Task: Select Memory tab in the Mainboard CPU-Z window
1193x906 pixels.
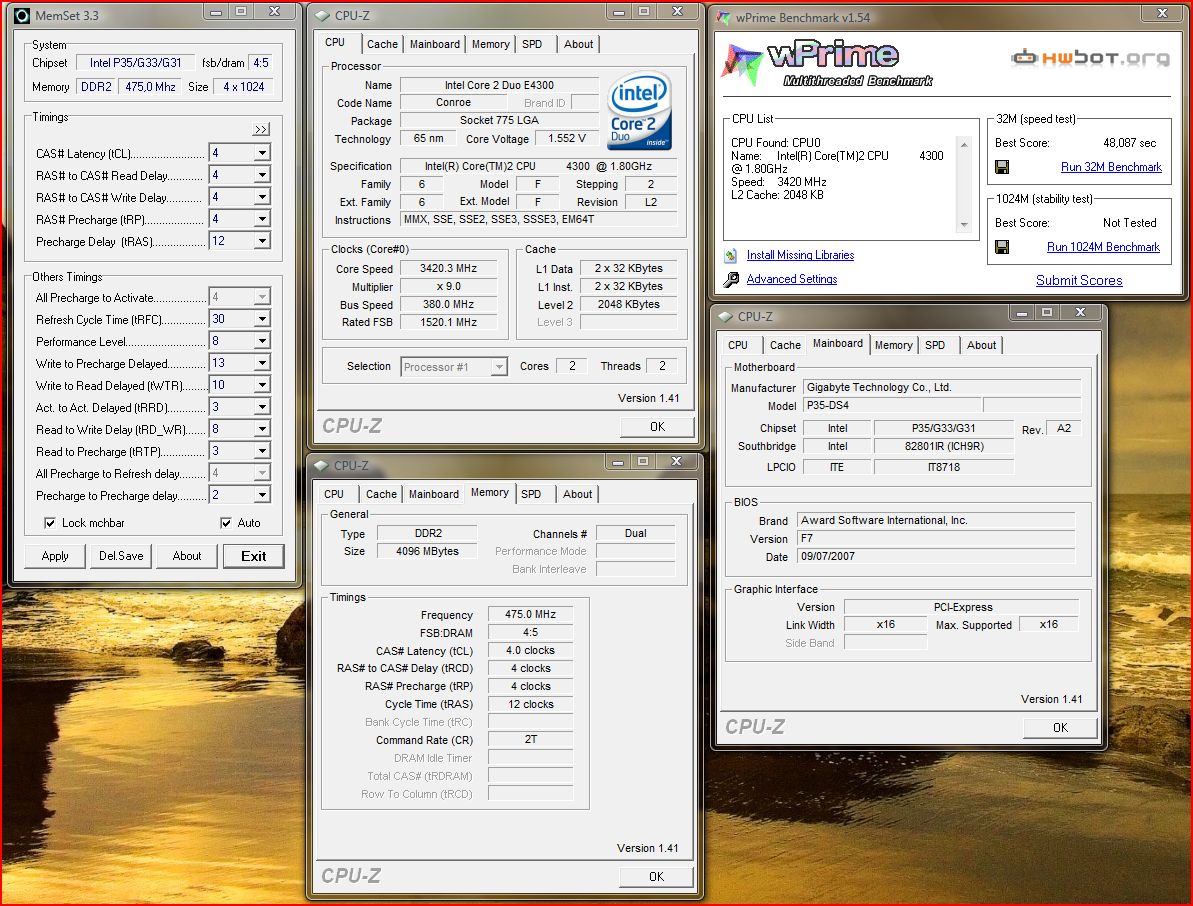Action: pyautogui.click(x=893, y=345)
